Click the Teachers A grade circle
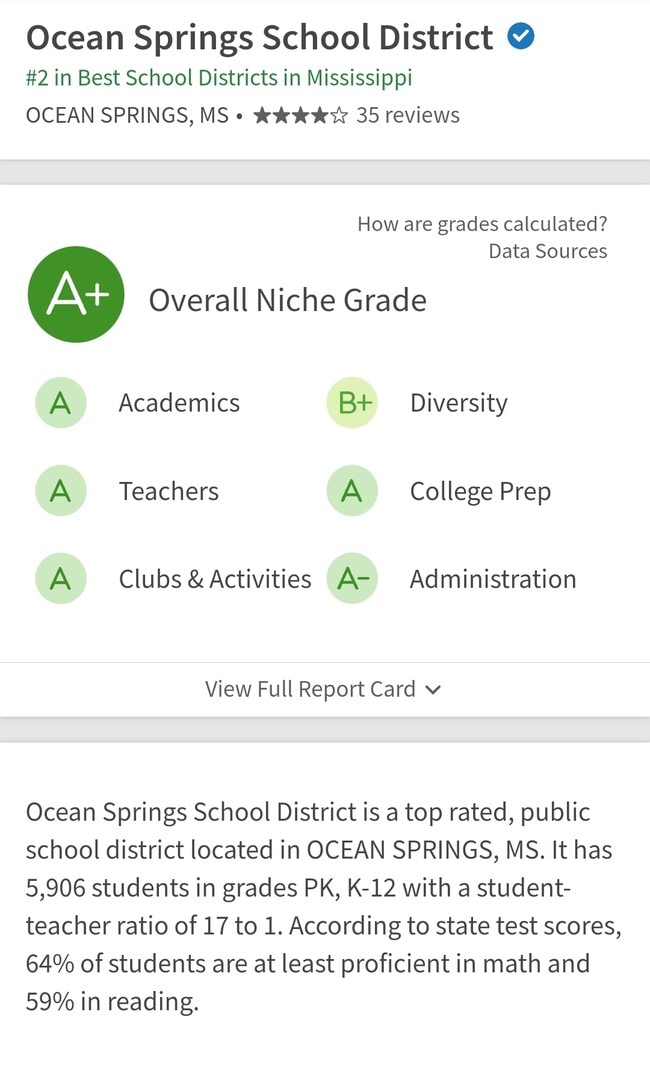Screen dimensions: 650x1068 click(x=61, y=491)
